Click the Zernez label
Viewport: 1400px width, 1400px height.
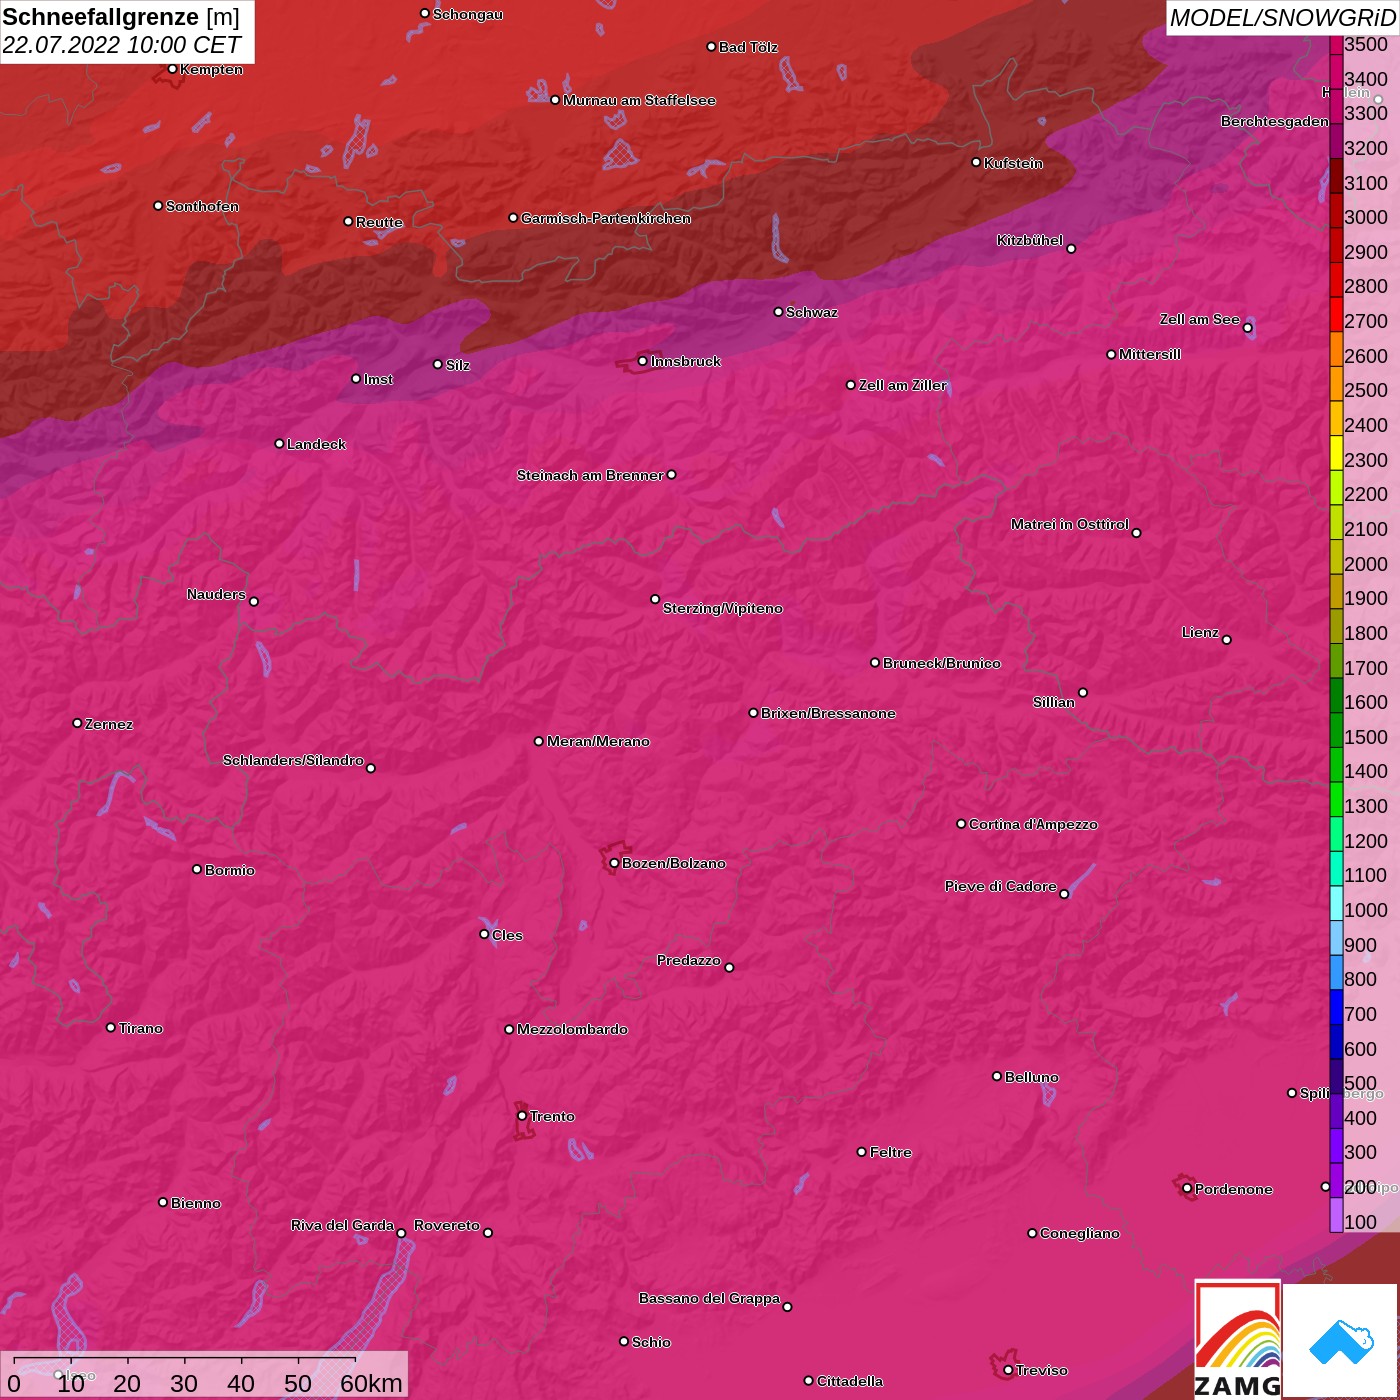109,724
